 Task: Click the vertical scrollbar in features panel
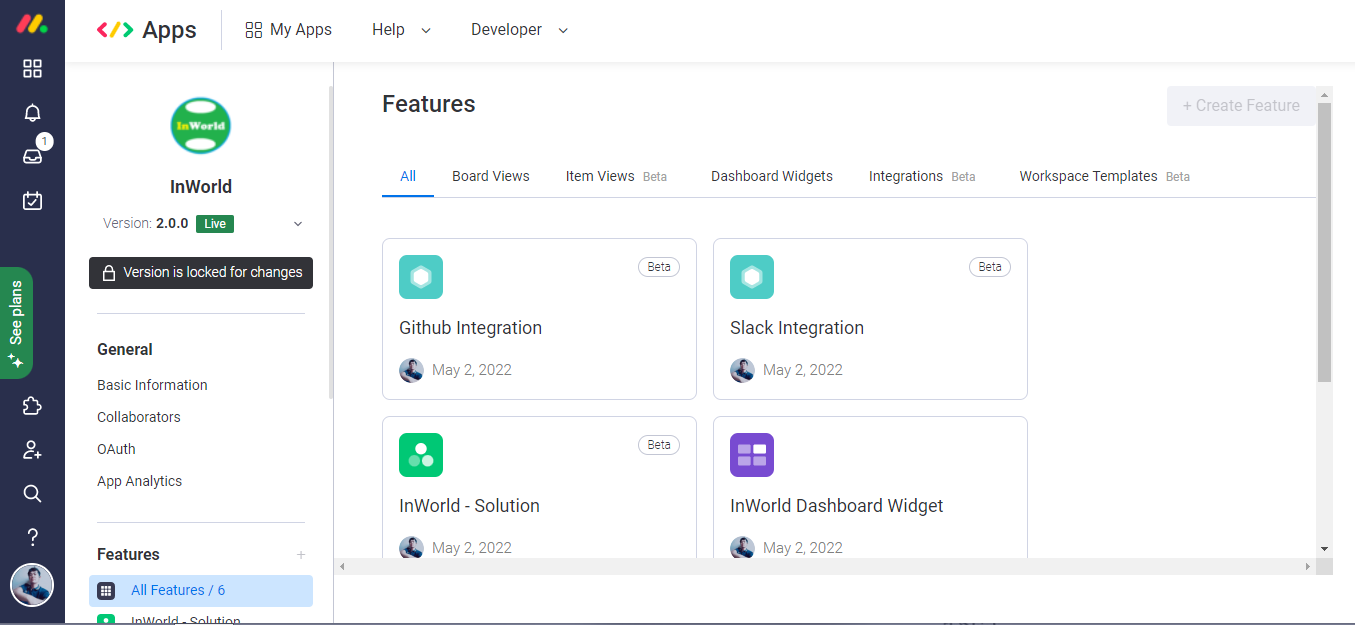pos(1324,242)
